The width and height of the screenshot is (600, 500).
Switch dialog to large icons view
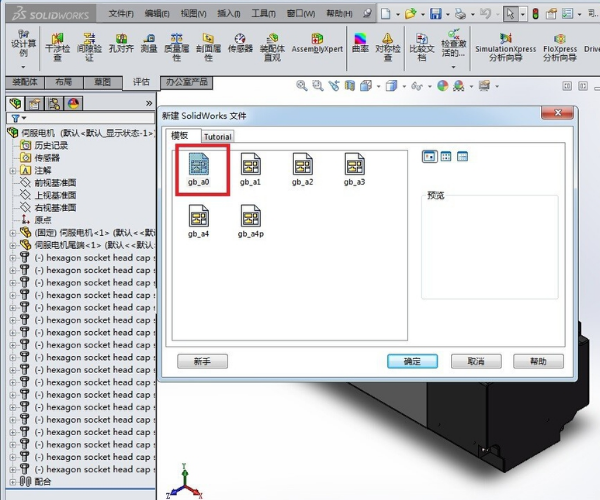[429, 156]
